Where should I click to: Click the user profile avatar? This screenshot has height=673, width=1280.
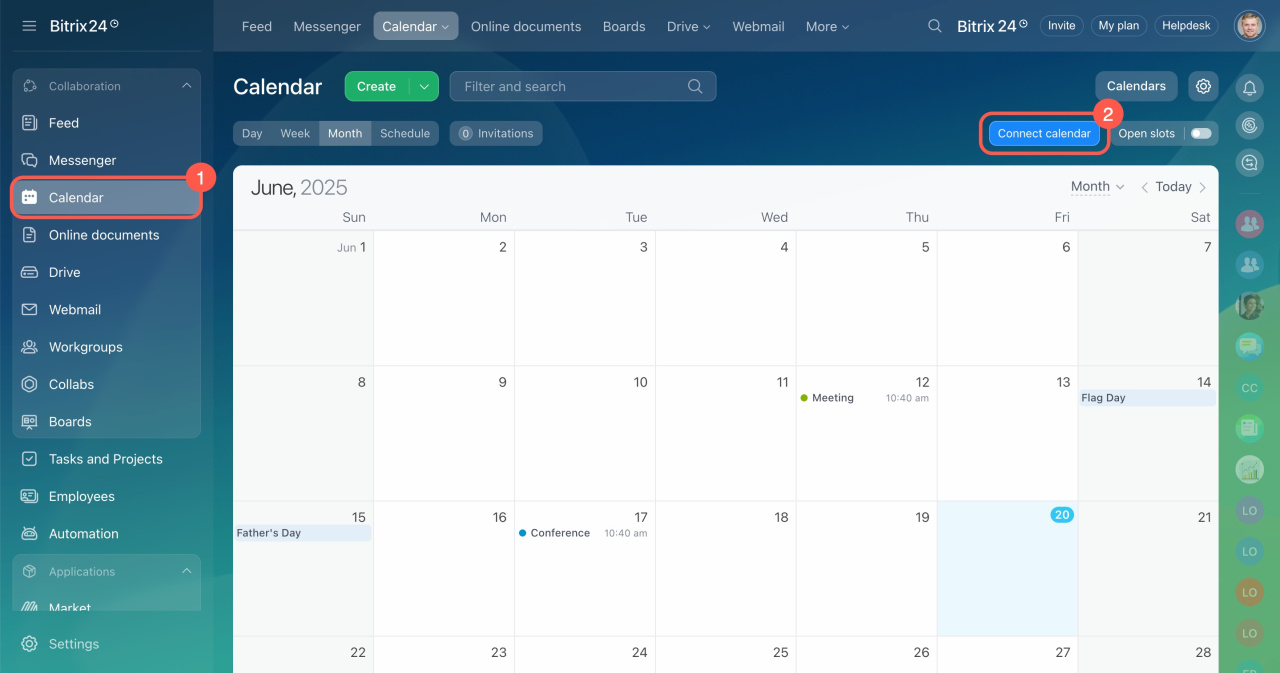[x=1249, y=26]
